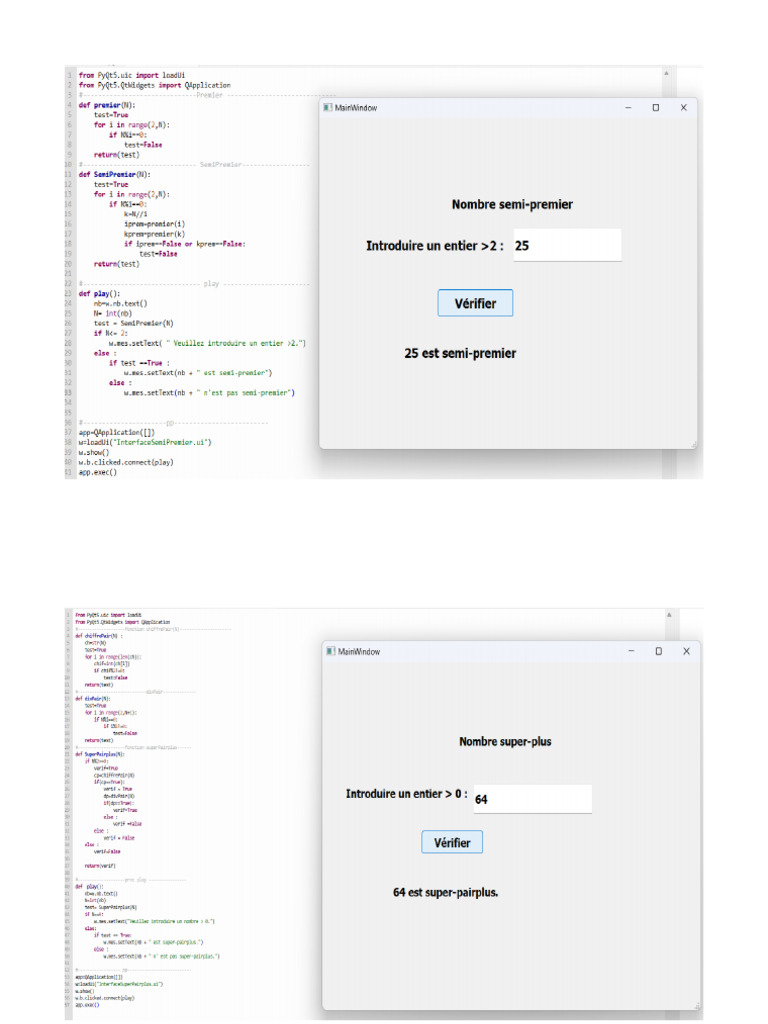Click the super-plus MainWindow title icon

point(331,652)
